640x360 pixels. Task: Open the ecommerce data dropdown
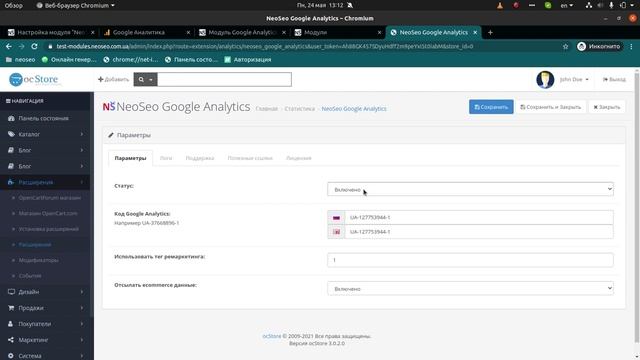pos(470,288)
